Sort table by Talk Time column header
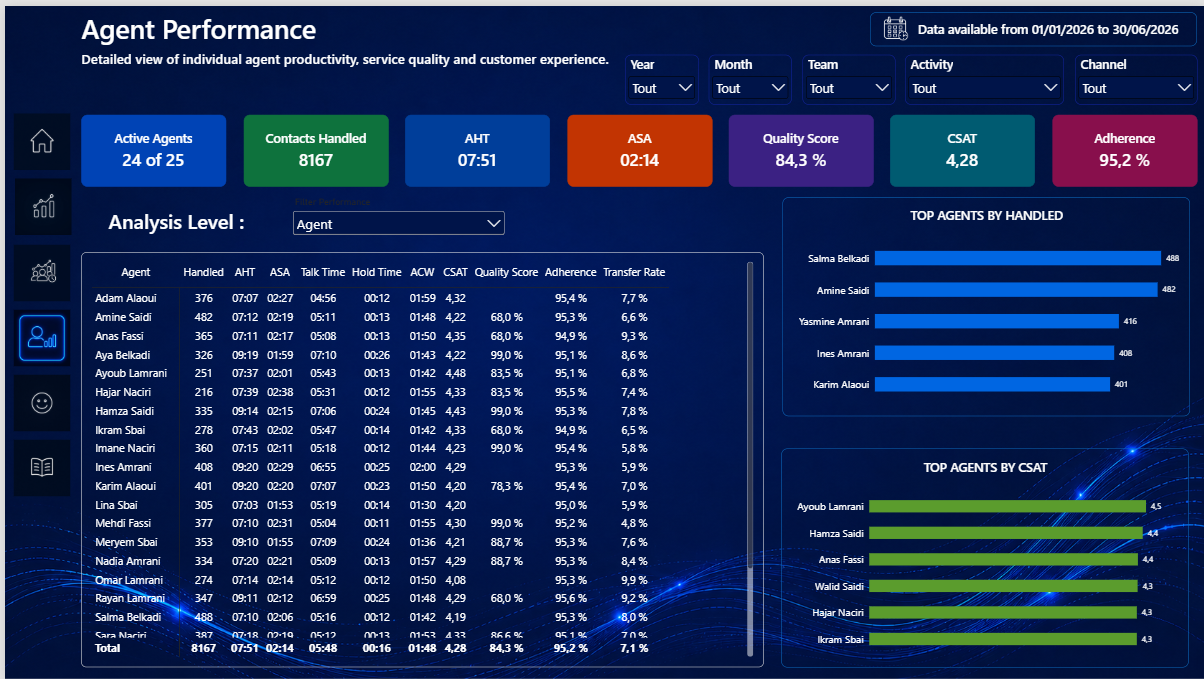This screenshot has width=1204, height=679. point(323,272)
